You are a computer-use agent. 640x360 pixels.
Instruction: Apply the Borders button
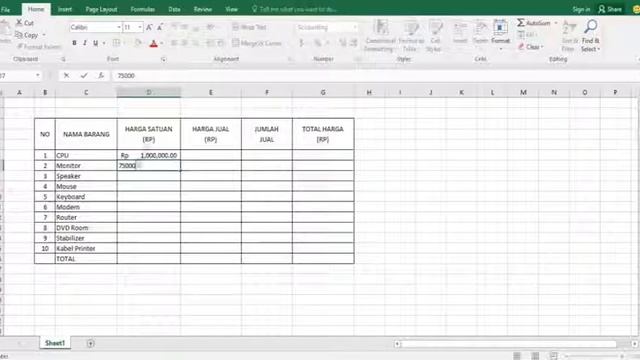(116, 43)
